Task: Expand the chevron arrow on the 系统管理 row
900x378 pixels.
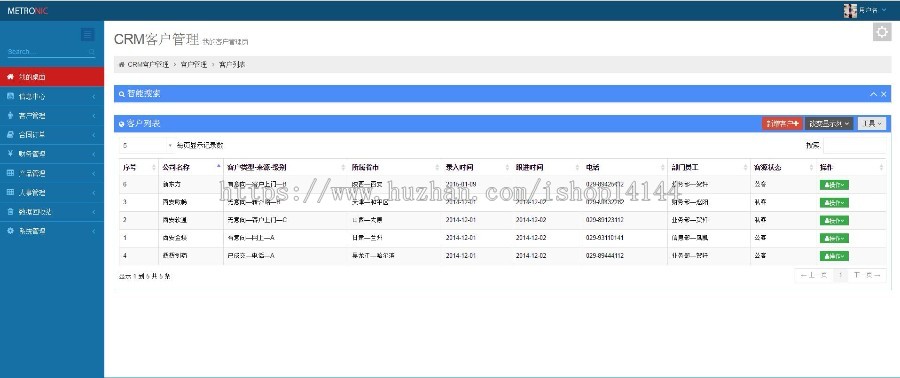Action: [94, 231]
